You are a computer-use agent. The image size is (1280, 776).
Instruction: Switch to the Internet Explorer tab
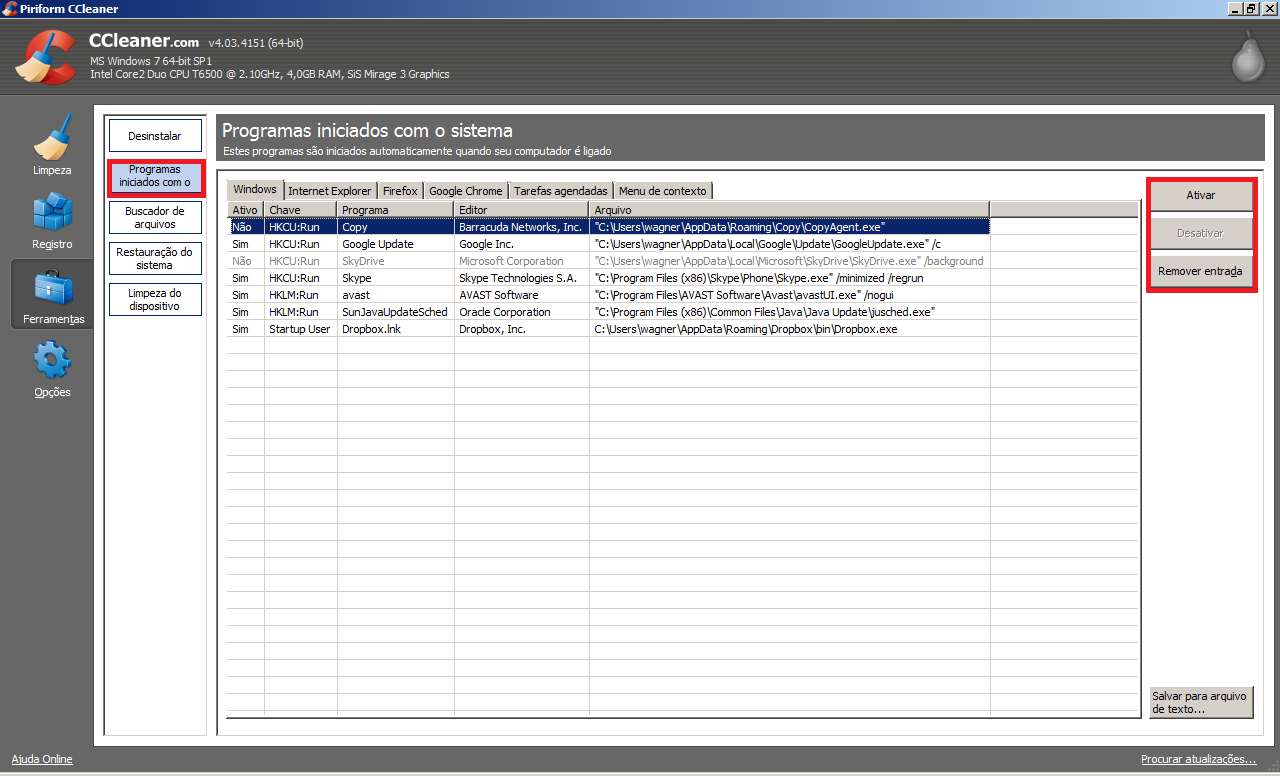click(330, 191)
